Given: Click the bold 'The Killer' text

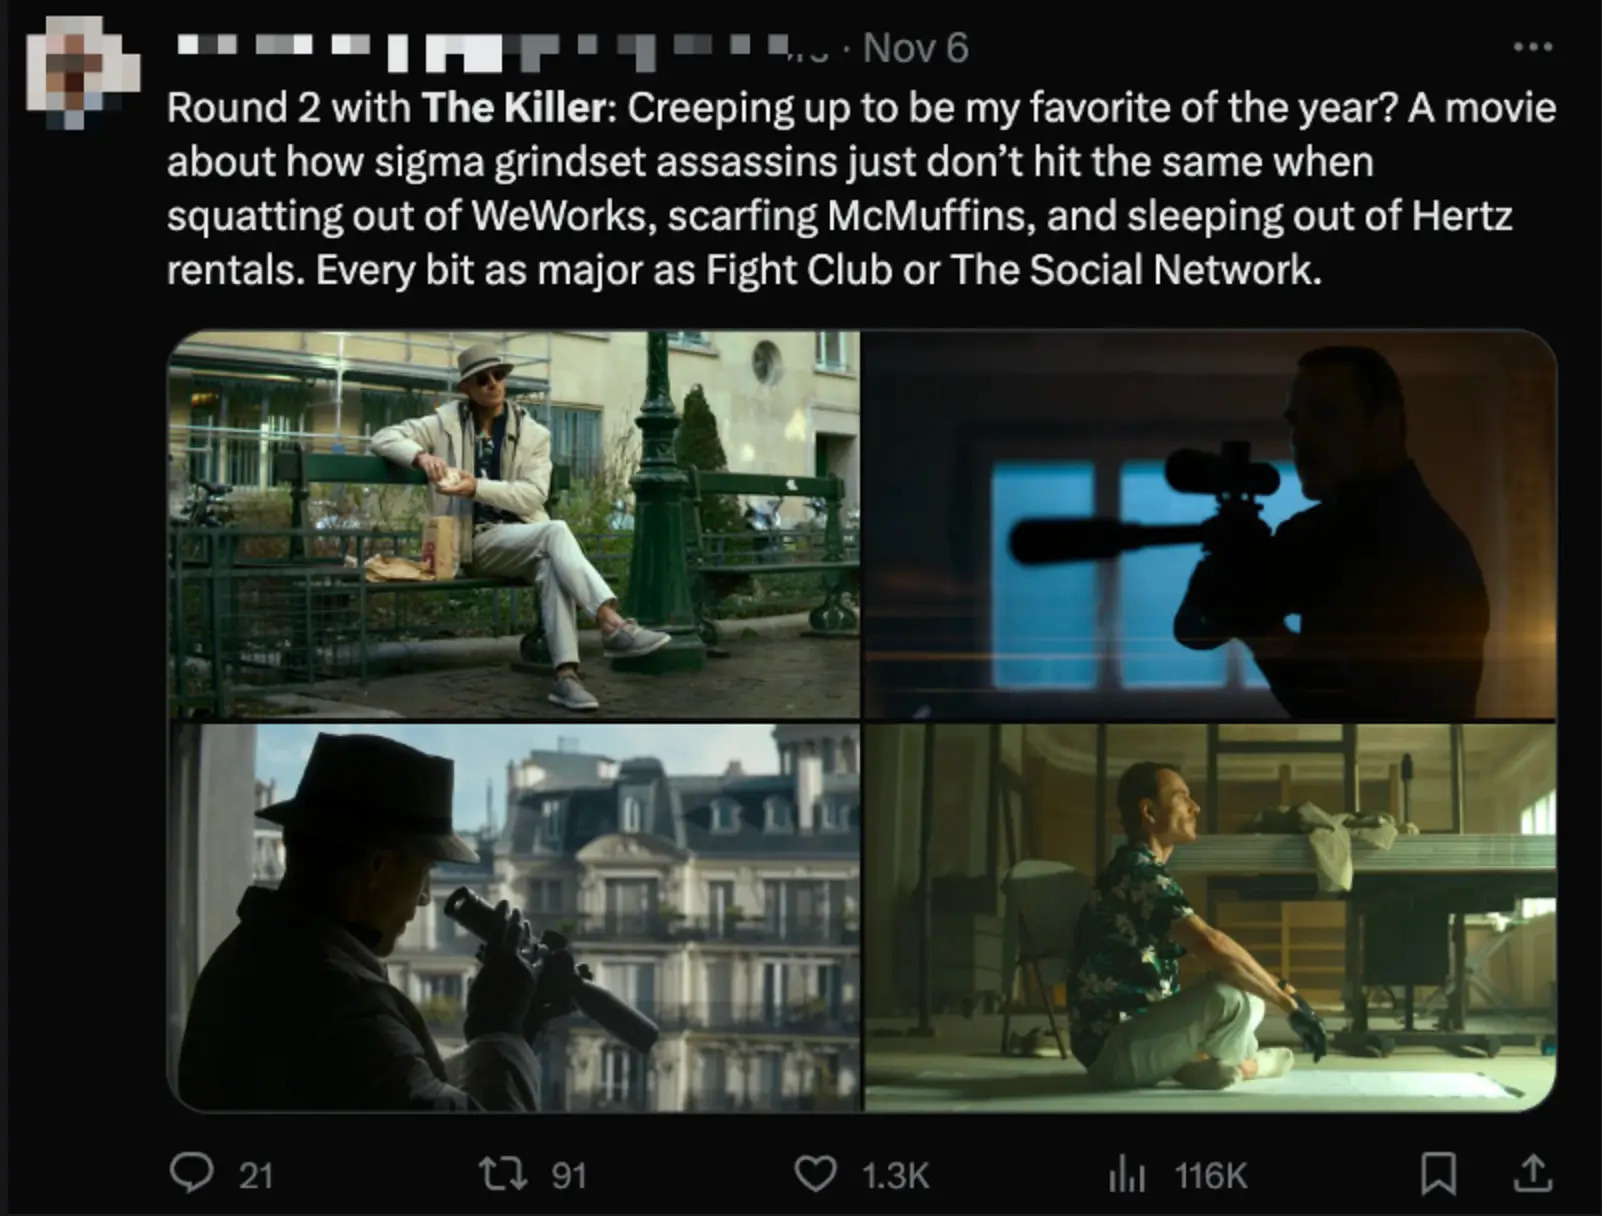Looking at the screenshot, I should coord(513,107).
